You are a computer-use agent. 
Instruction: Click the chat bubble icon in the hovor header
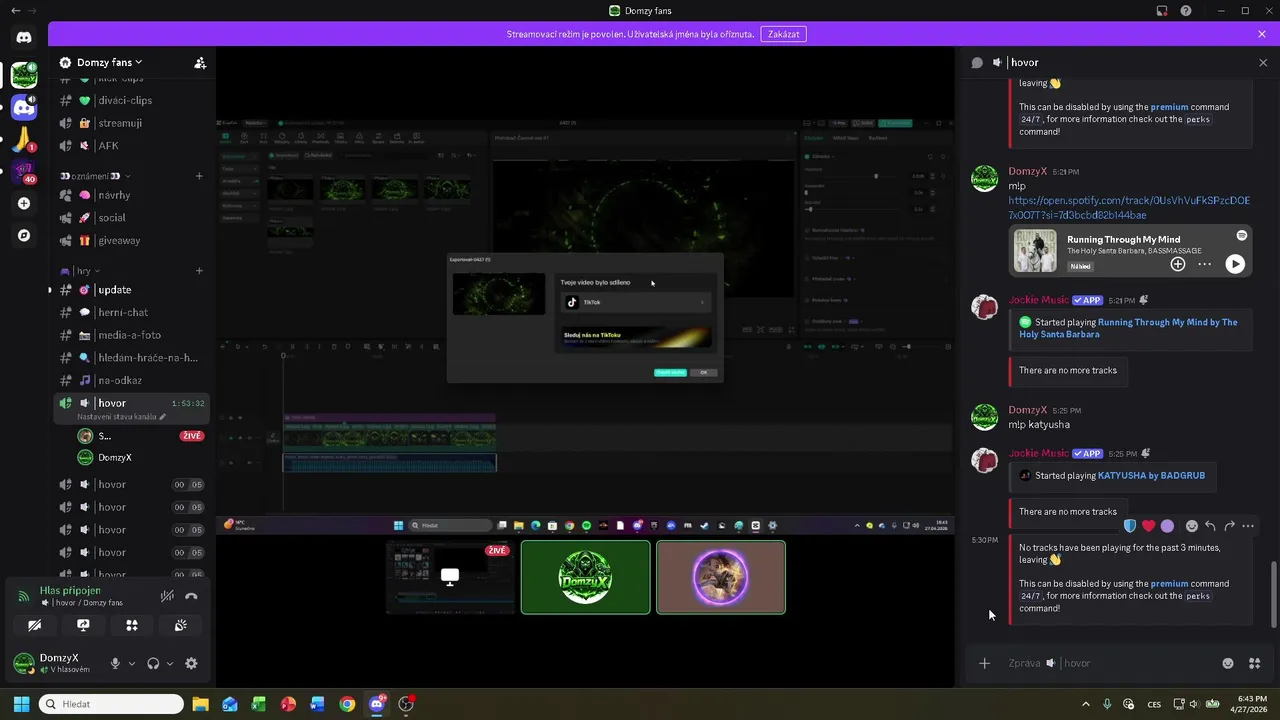[977, 62]
